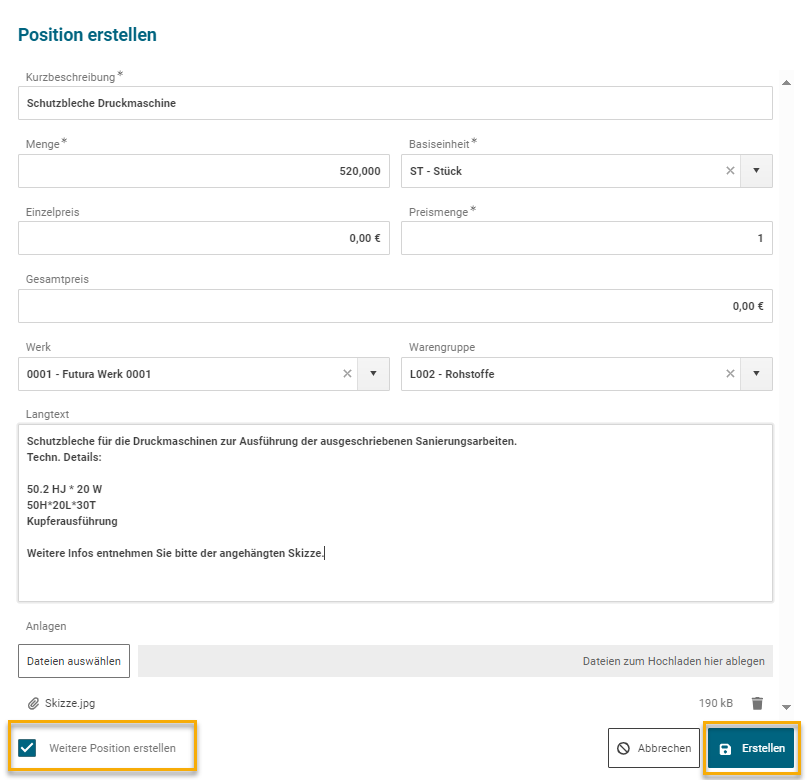
Task: Select the Einzelpreis input field
Action: [x=203, y=238]
